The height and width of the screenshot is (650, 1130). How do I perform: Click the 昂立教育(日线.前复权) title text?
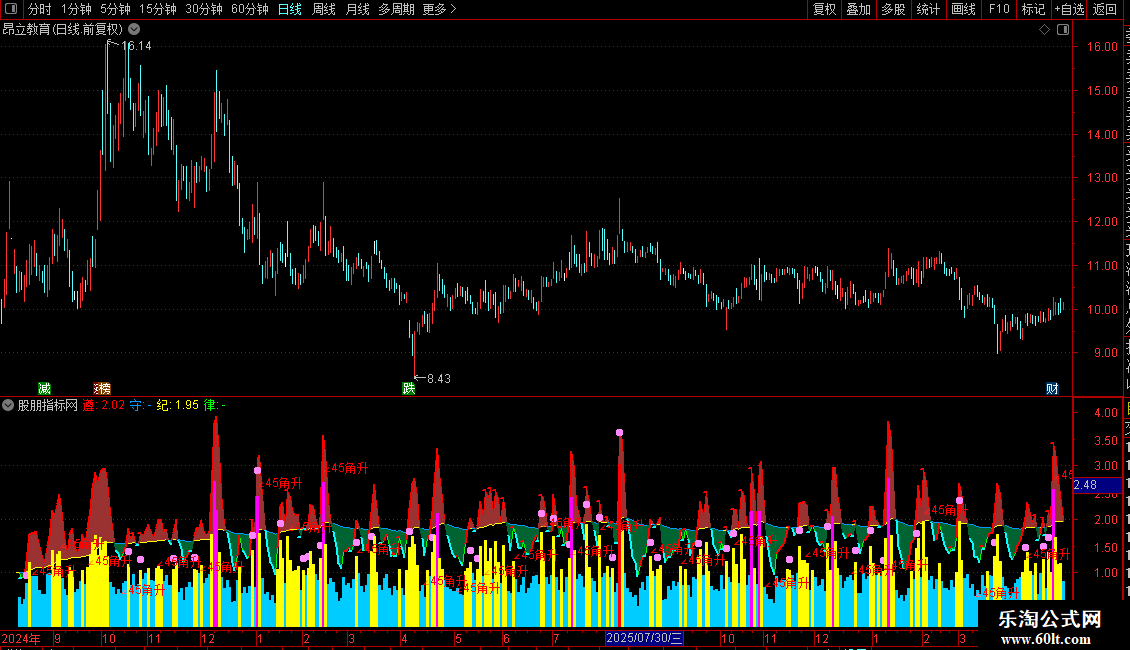tap(63, 30)
